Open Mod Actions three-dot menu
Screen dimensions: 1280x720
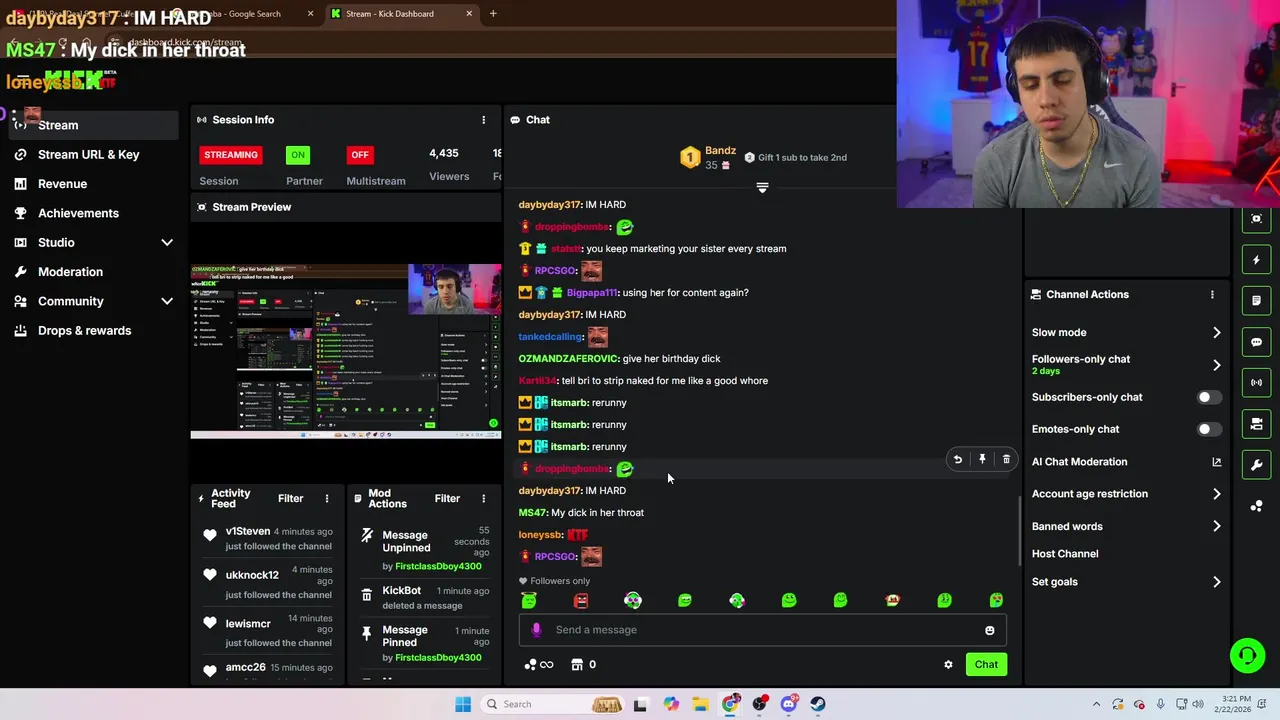(x=483, y=499)
